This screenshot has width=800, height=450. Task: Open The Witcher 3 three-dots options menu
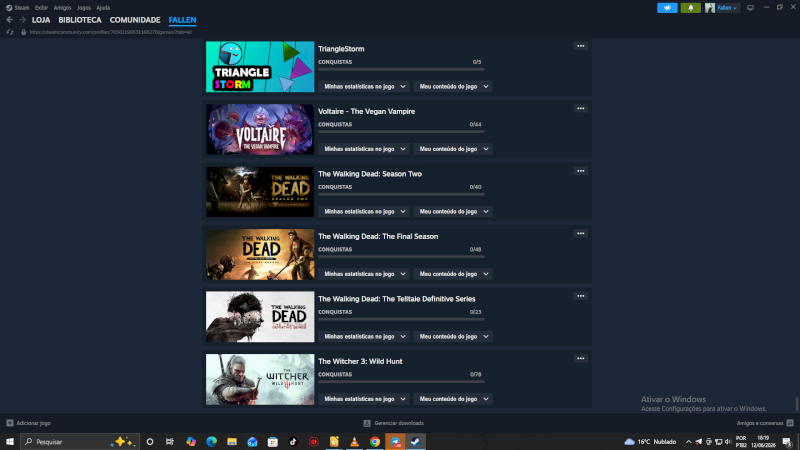coord(581,358)
